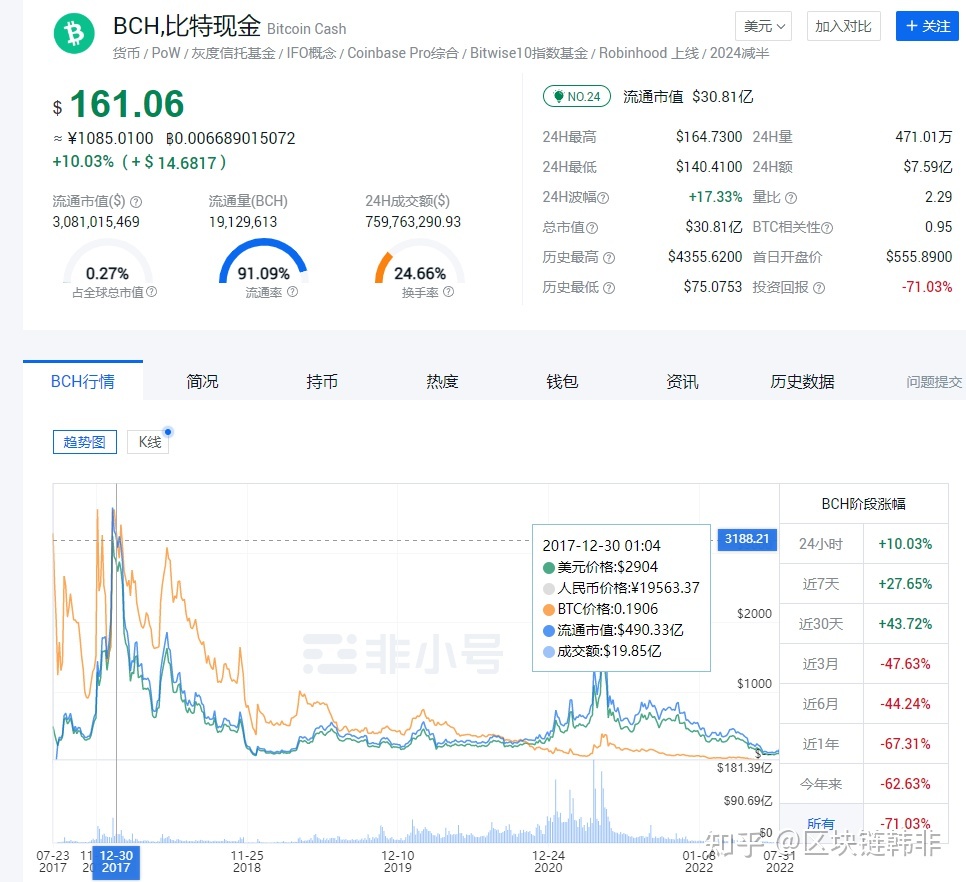Click the 灰度信托基金 tag
Image resolution: width=966 pixels, height=882 pixels.
(x=233, y=54)
